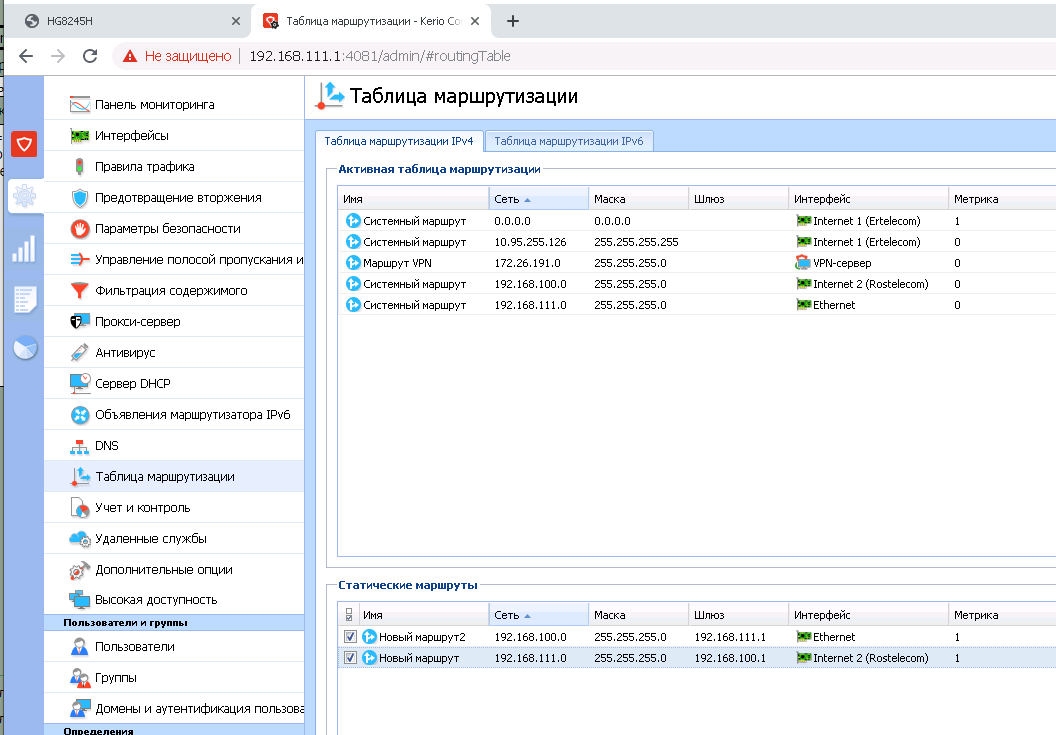
Task: Click the Объявления маршрутизатора IPv6 icon
Action: pos(79,414)
